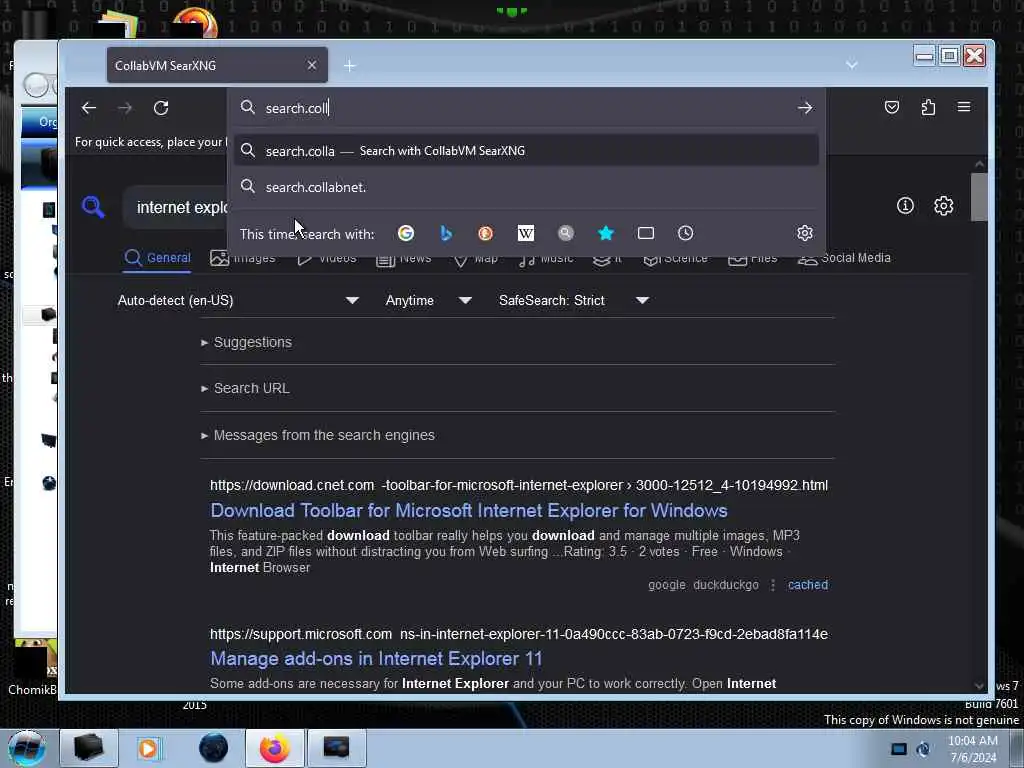Open Firefox from the taskbar
Screen dimensions: 1024x768
[275, 748]
